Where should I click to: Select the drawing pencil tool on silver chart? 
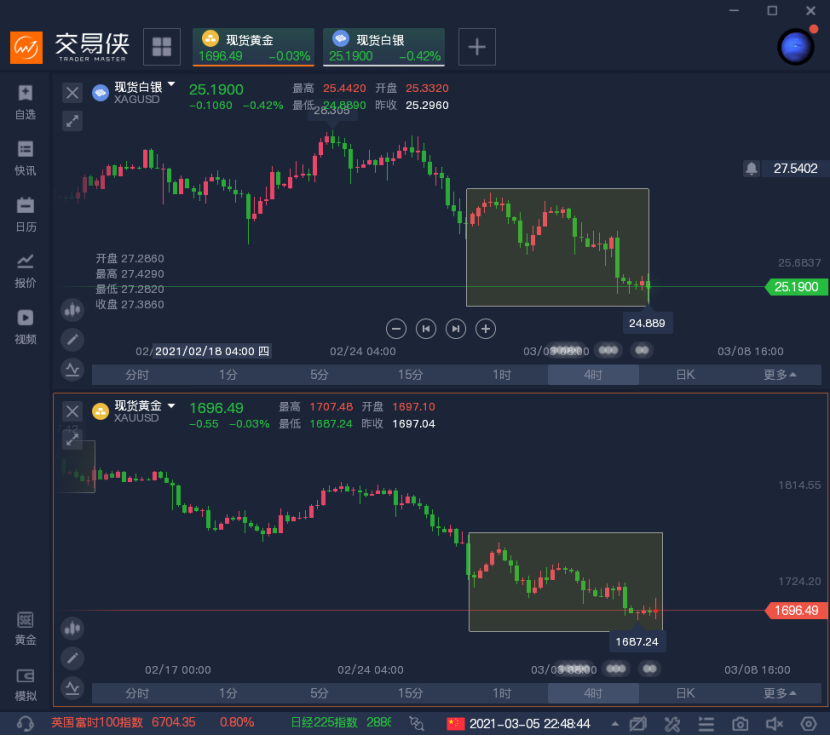click(x=72, y=339)
